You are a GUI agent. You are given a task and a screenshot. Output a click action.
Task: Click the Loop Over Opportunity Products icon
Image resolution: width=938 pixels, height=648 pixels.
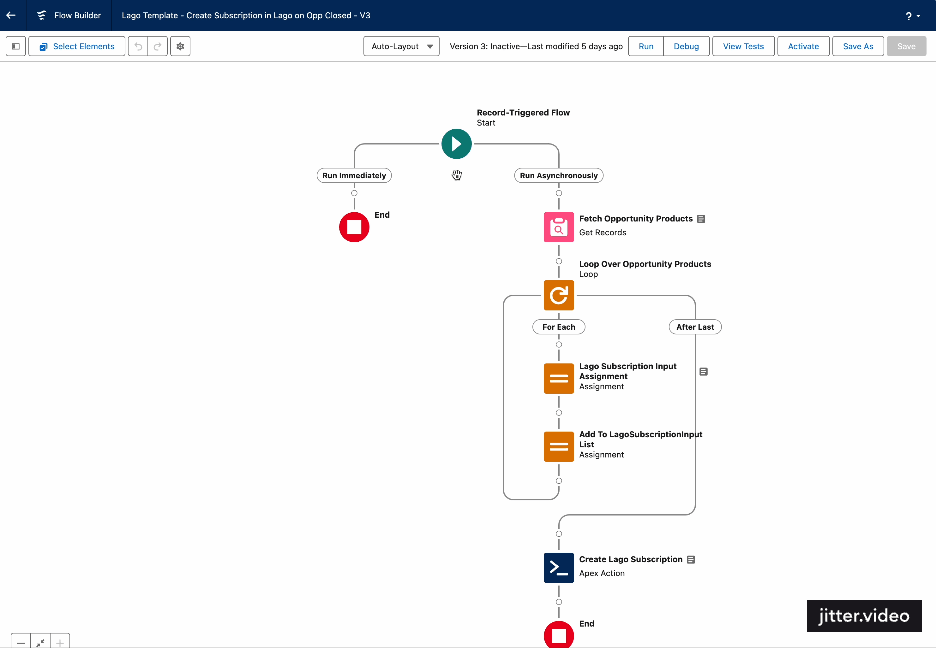pyautogui.click(x=558, y=295)
